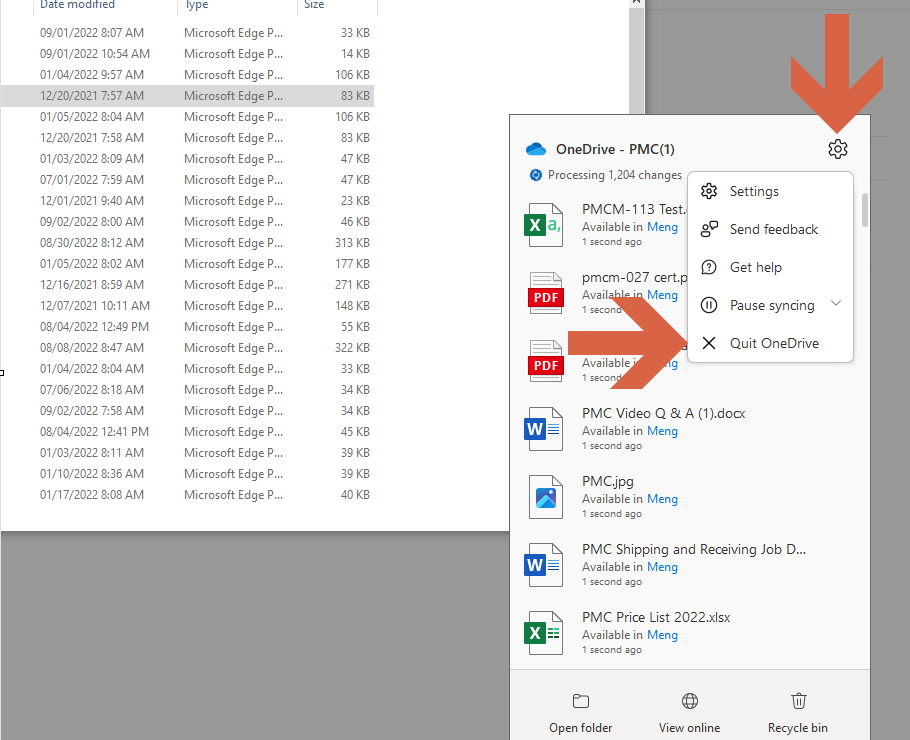
Task: Select row dated 09/01/2022 10:54 AM
Action: coord(187,53)
